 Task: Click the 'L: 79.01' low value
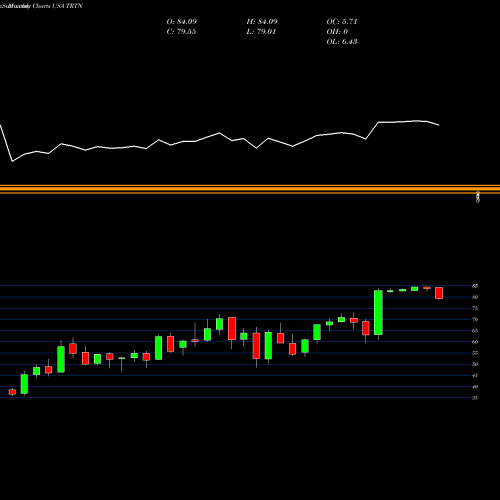(x=261, y=32)
